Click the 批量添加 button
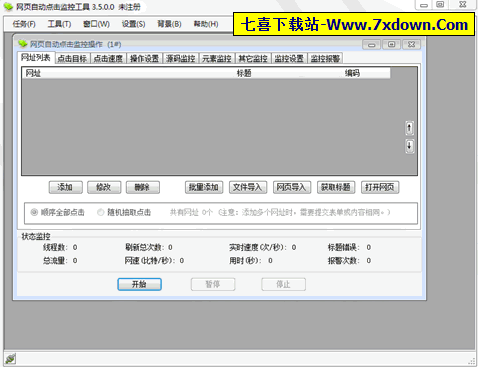Image resolution: width=478 pixels, height=367 pixels. pyautogui.click(x=204, y=187)
